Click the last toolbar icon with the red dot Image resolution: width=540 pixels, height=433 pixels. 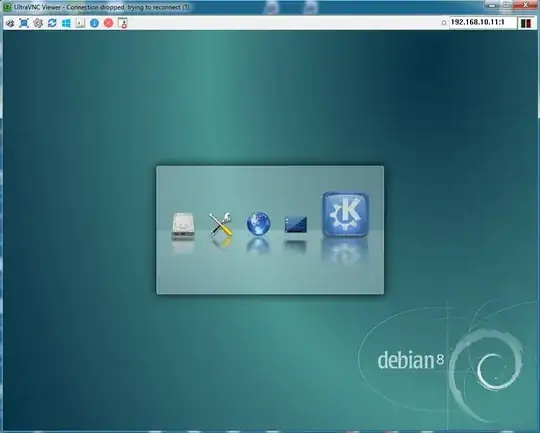123,23
